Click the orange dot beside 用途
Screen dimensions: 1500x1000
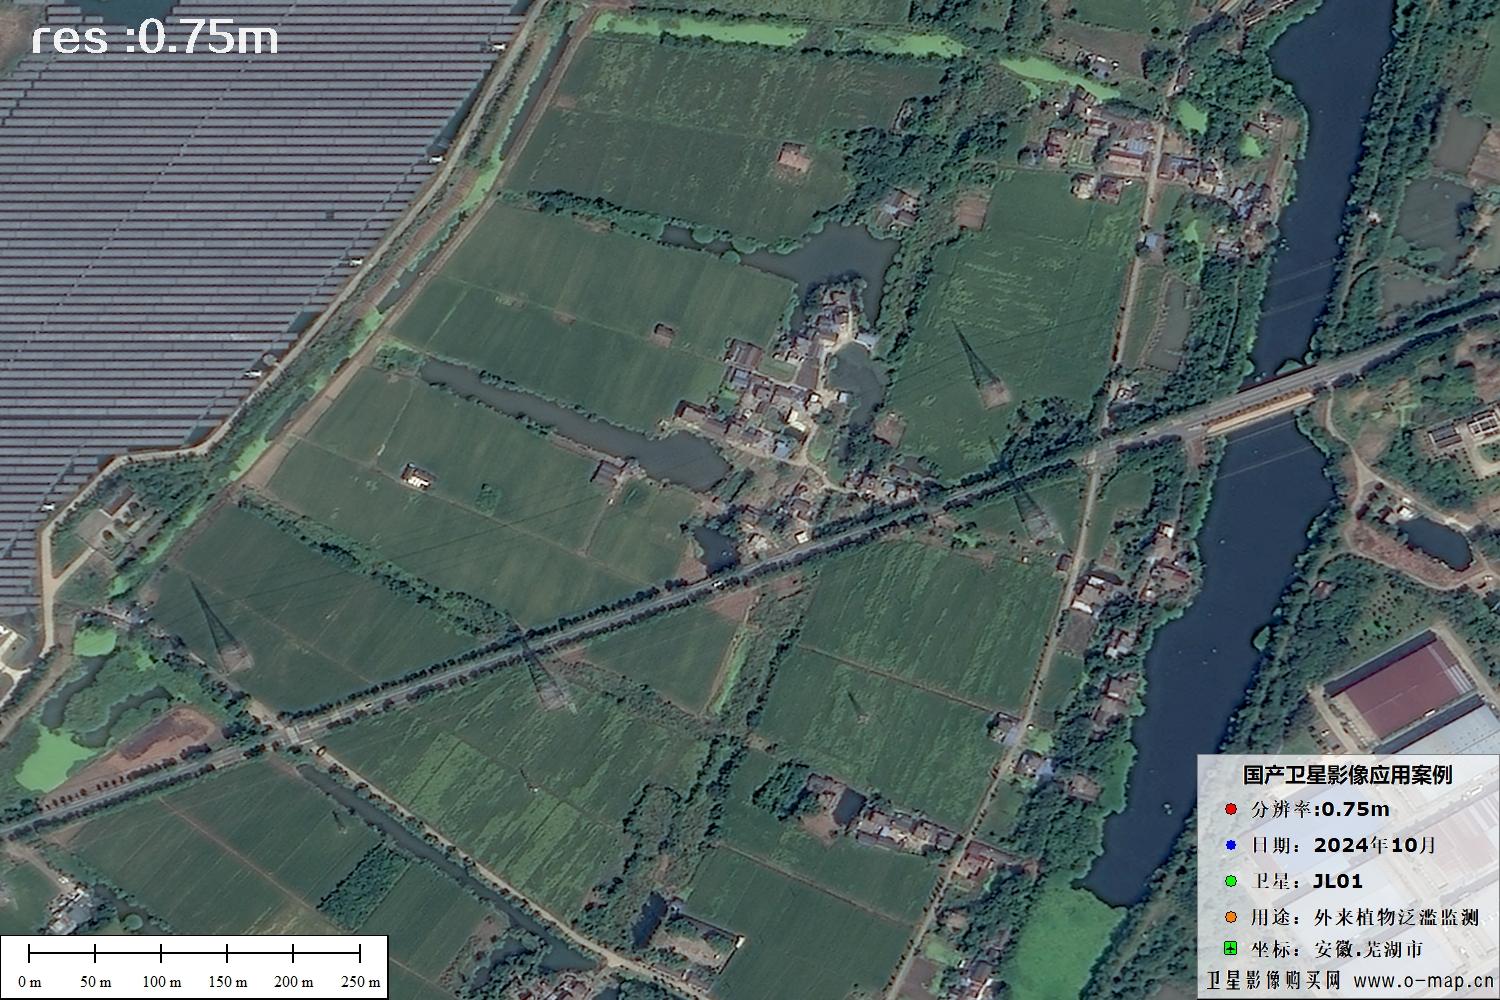pos(1230,917)
